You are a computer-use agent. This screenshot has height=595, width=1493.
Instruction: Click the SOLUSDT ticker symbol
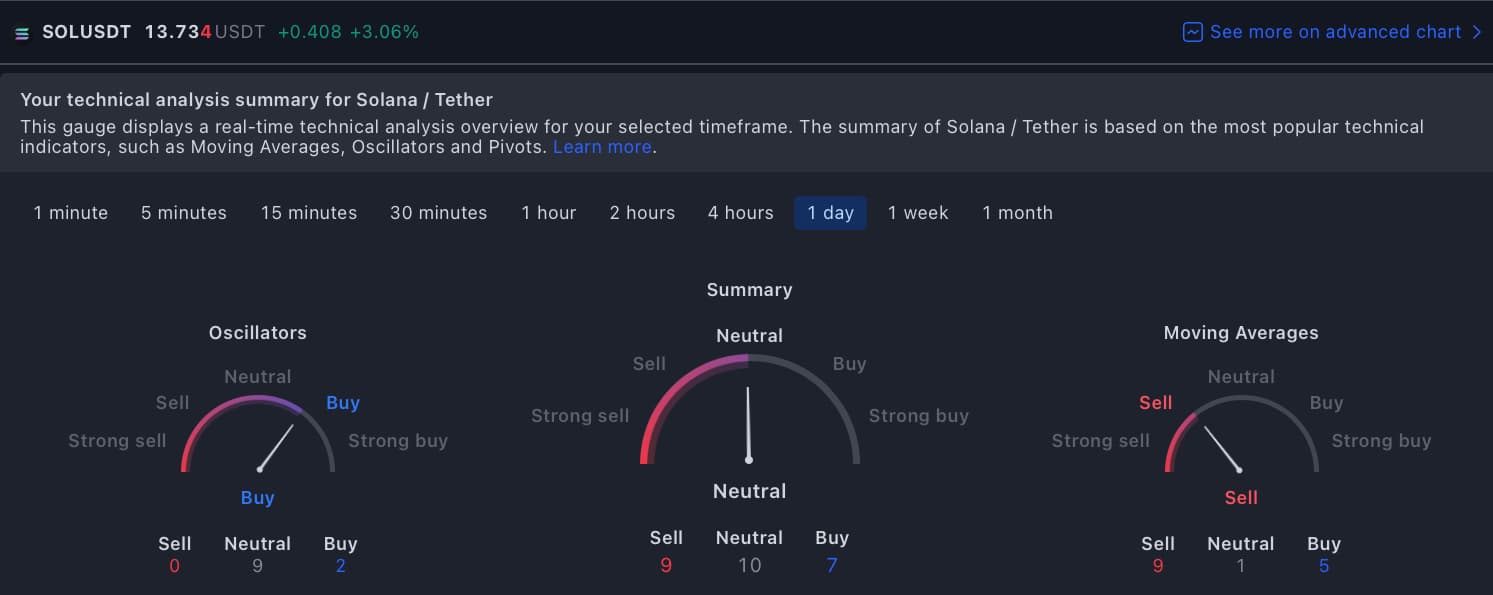[x=86, y=31]
